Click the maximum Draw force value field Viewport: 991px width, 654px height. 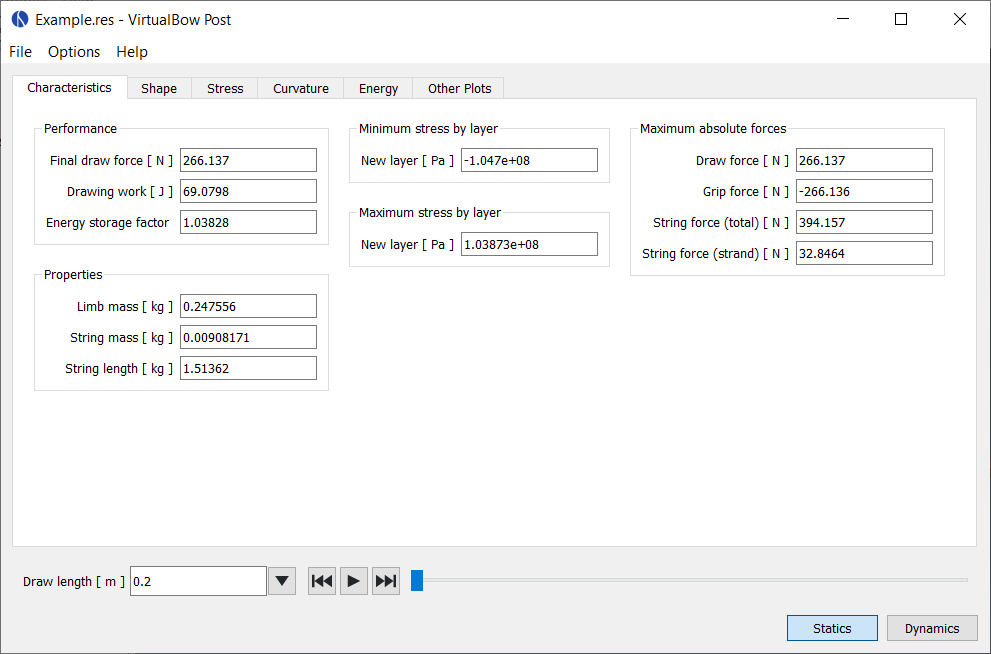(864, 160)
